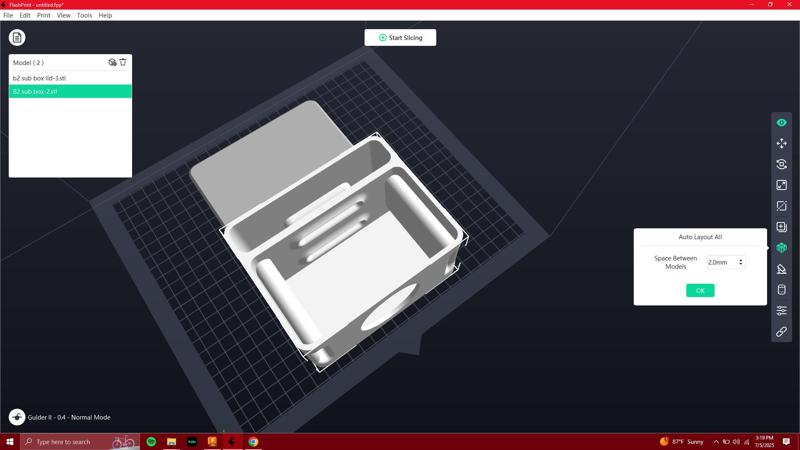Select the Duplicate model tool
The image size is (800, 450).
click(x=781, y=227)
